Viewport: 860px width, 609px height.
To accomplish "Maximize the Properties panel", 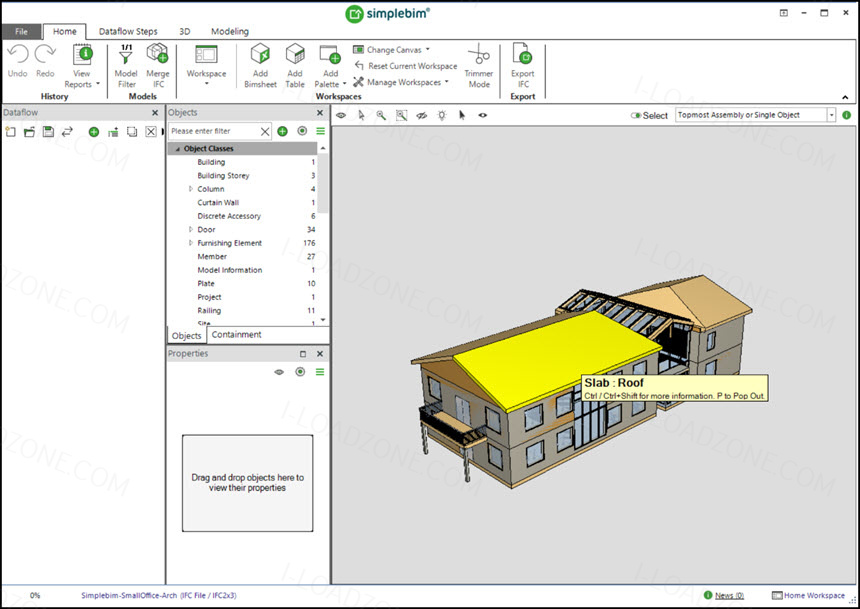I will pos(303,354).
